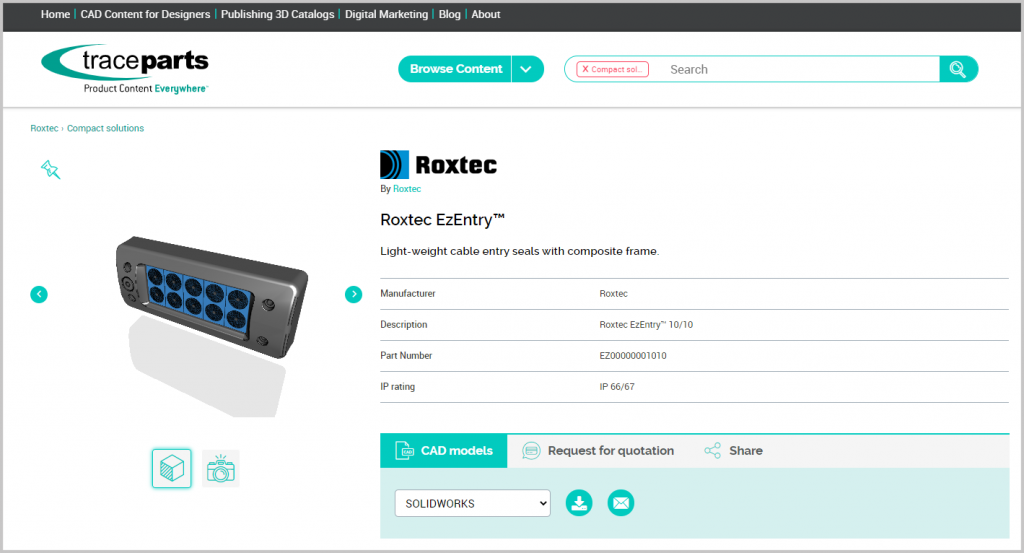Switch to the Request for quotation tab

[x=599, y=451]
